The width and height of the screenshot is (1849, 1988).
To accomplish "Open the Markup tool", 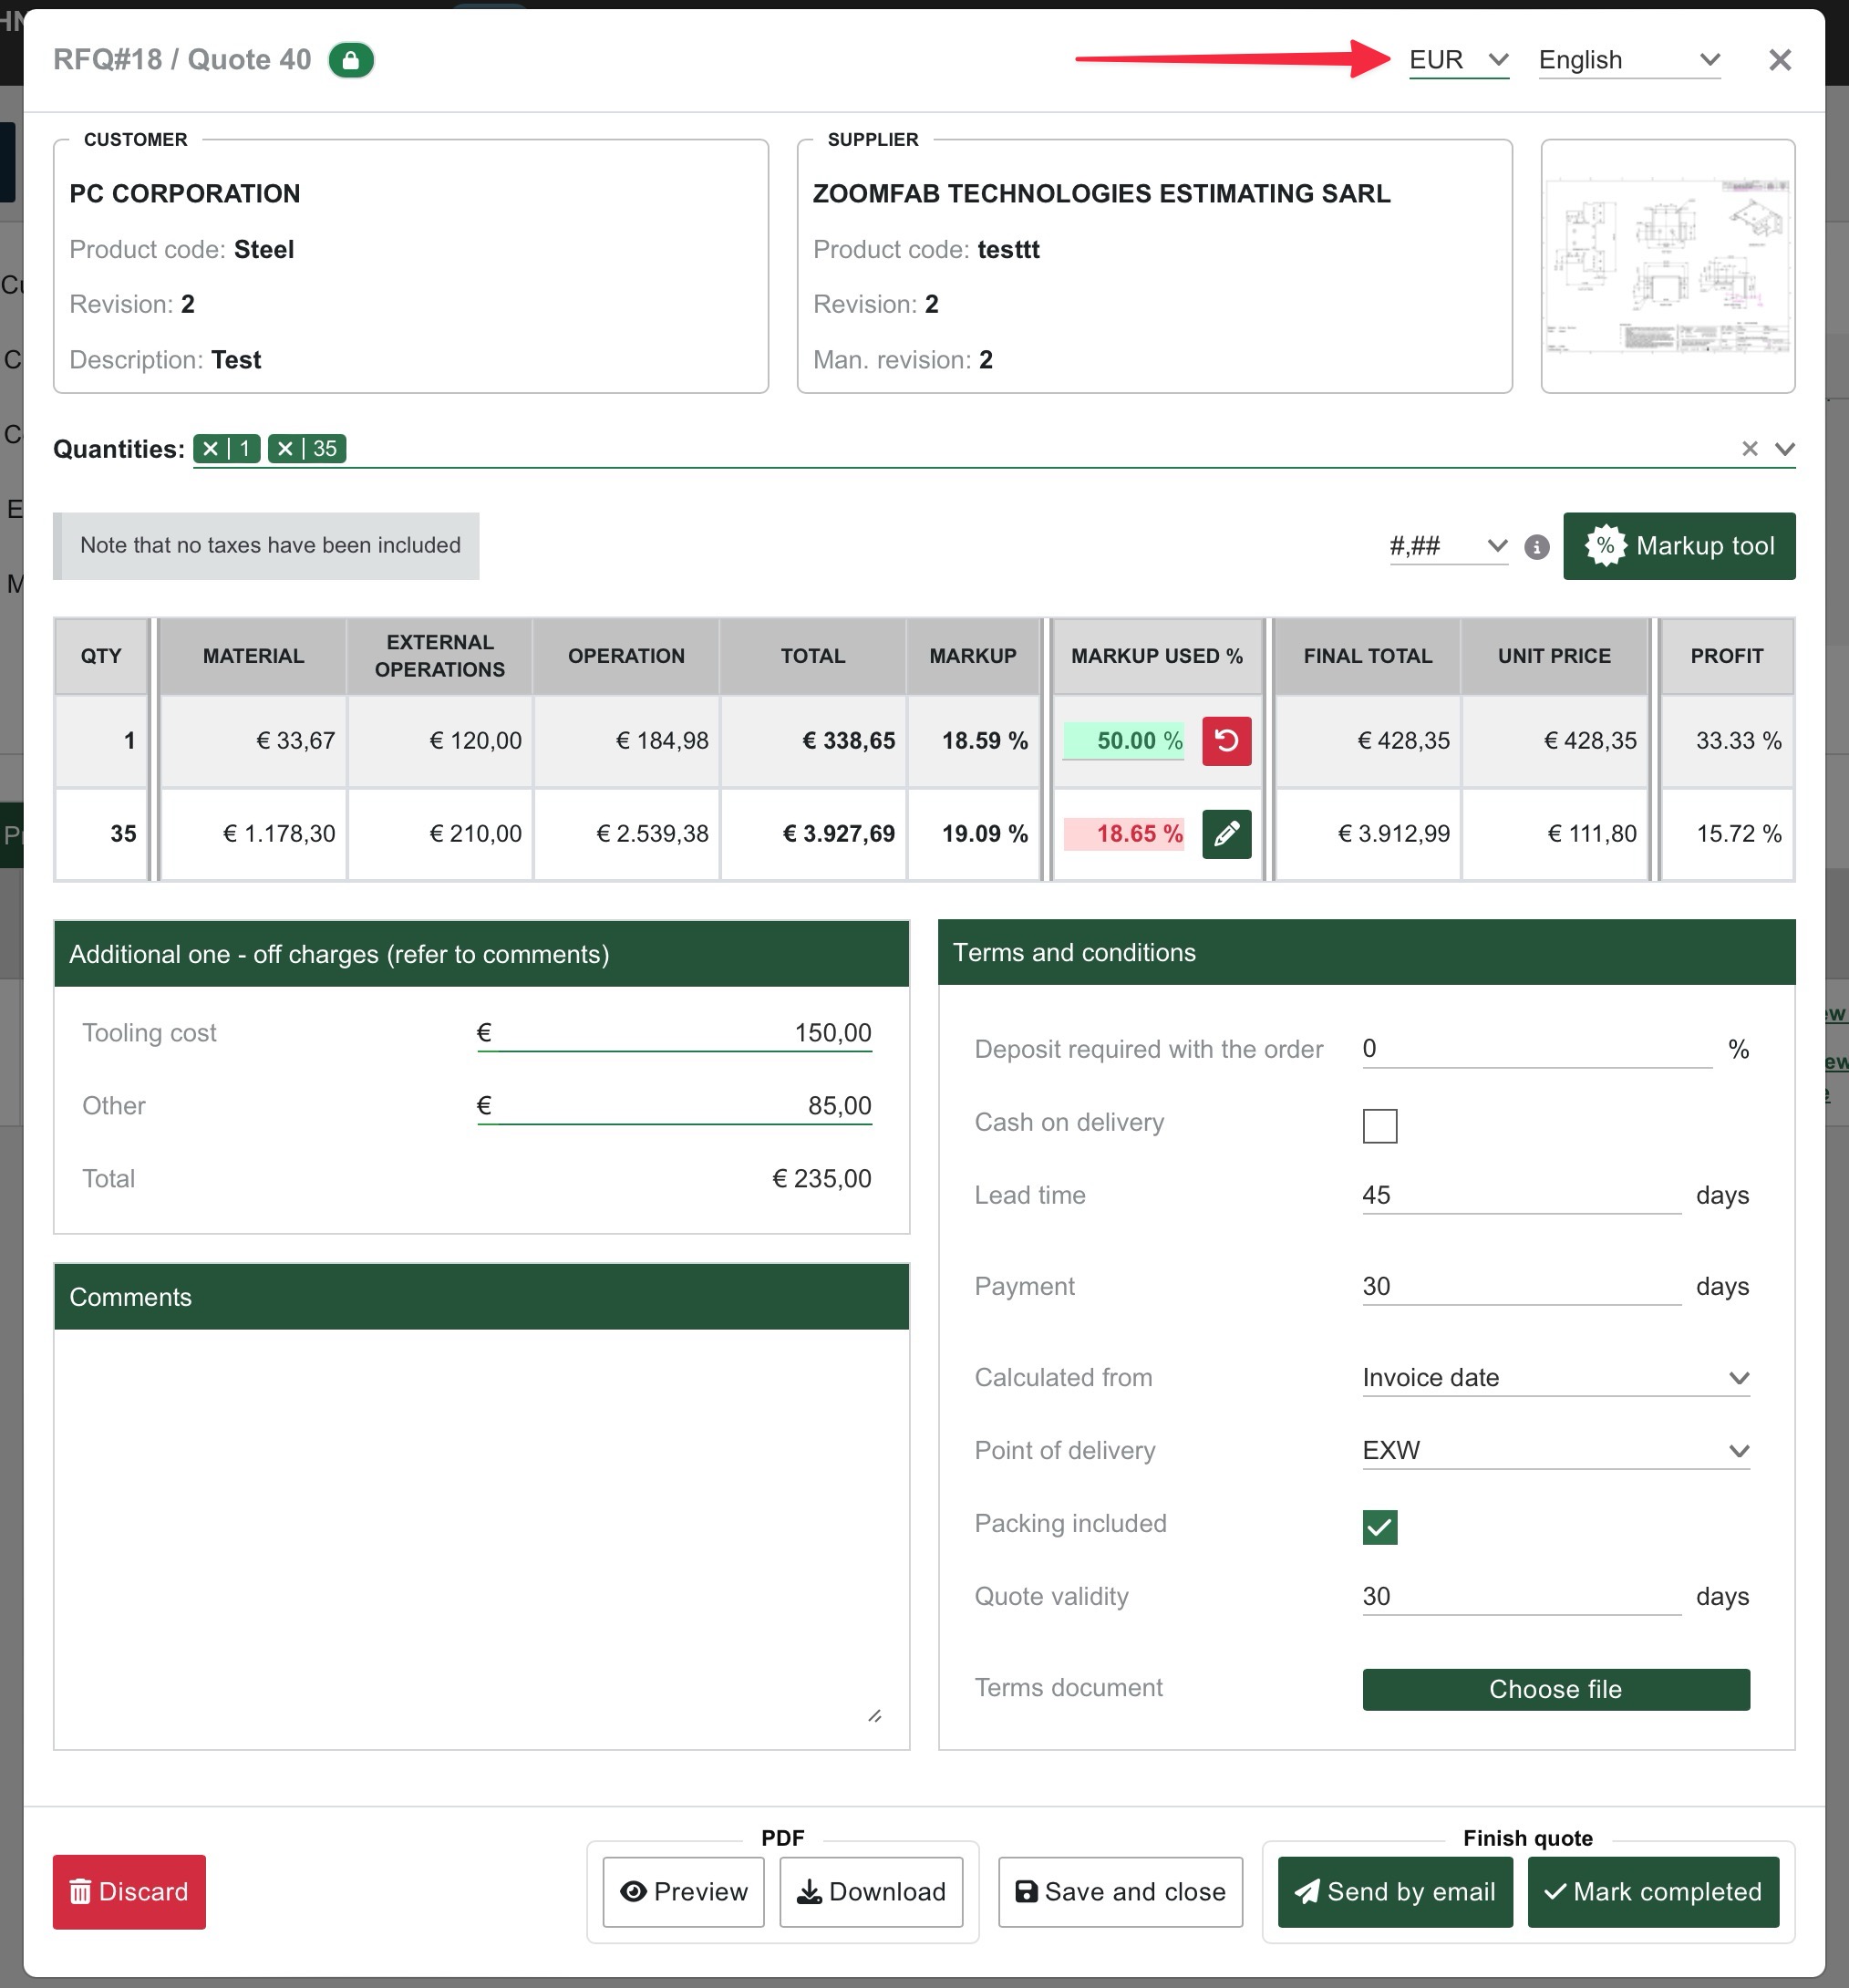I will click(x=1678, y=546).
